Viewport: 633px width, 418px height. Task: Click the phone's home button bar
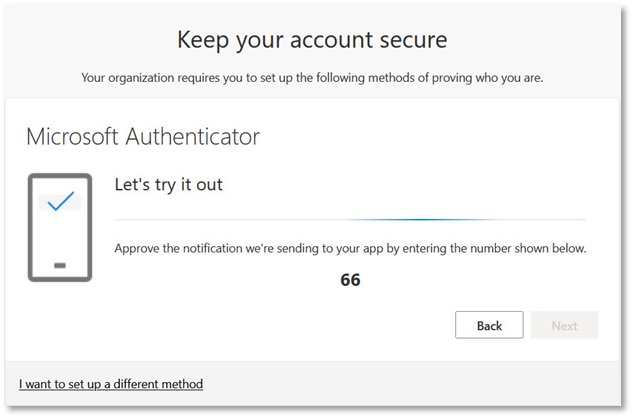[61, 265]
